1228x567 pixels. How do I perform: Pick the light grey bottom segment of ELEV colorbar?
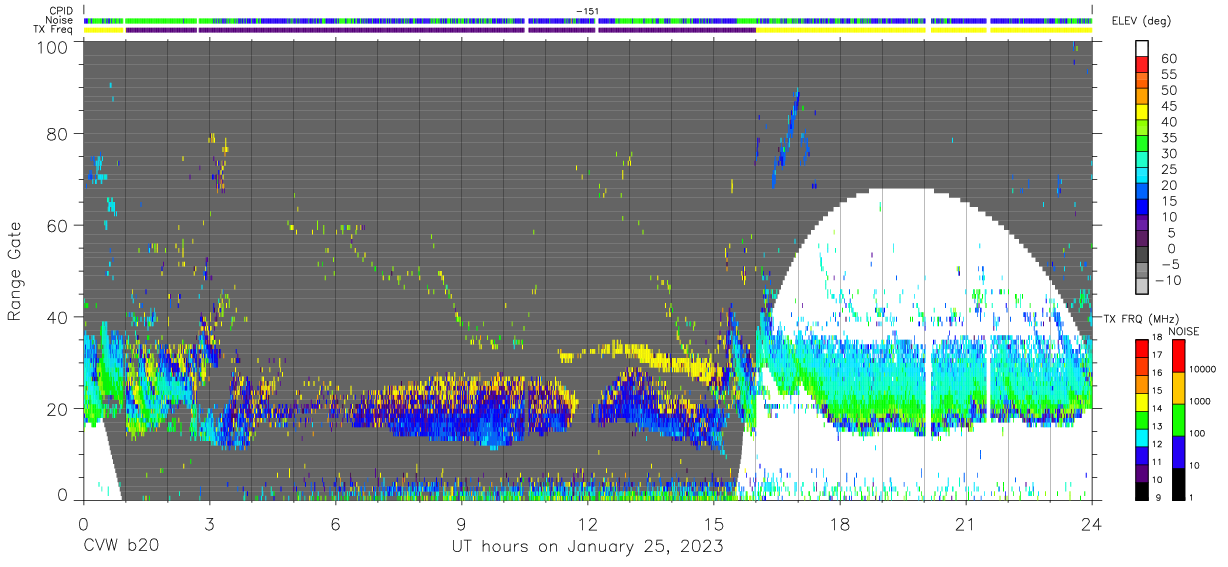point(1143,286)
